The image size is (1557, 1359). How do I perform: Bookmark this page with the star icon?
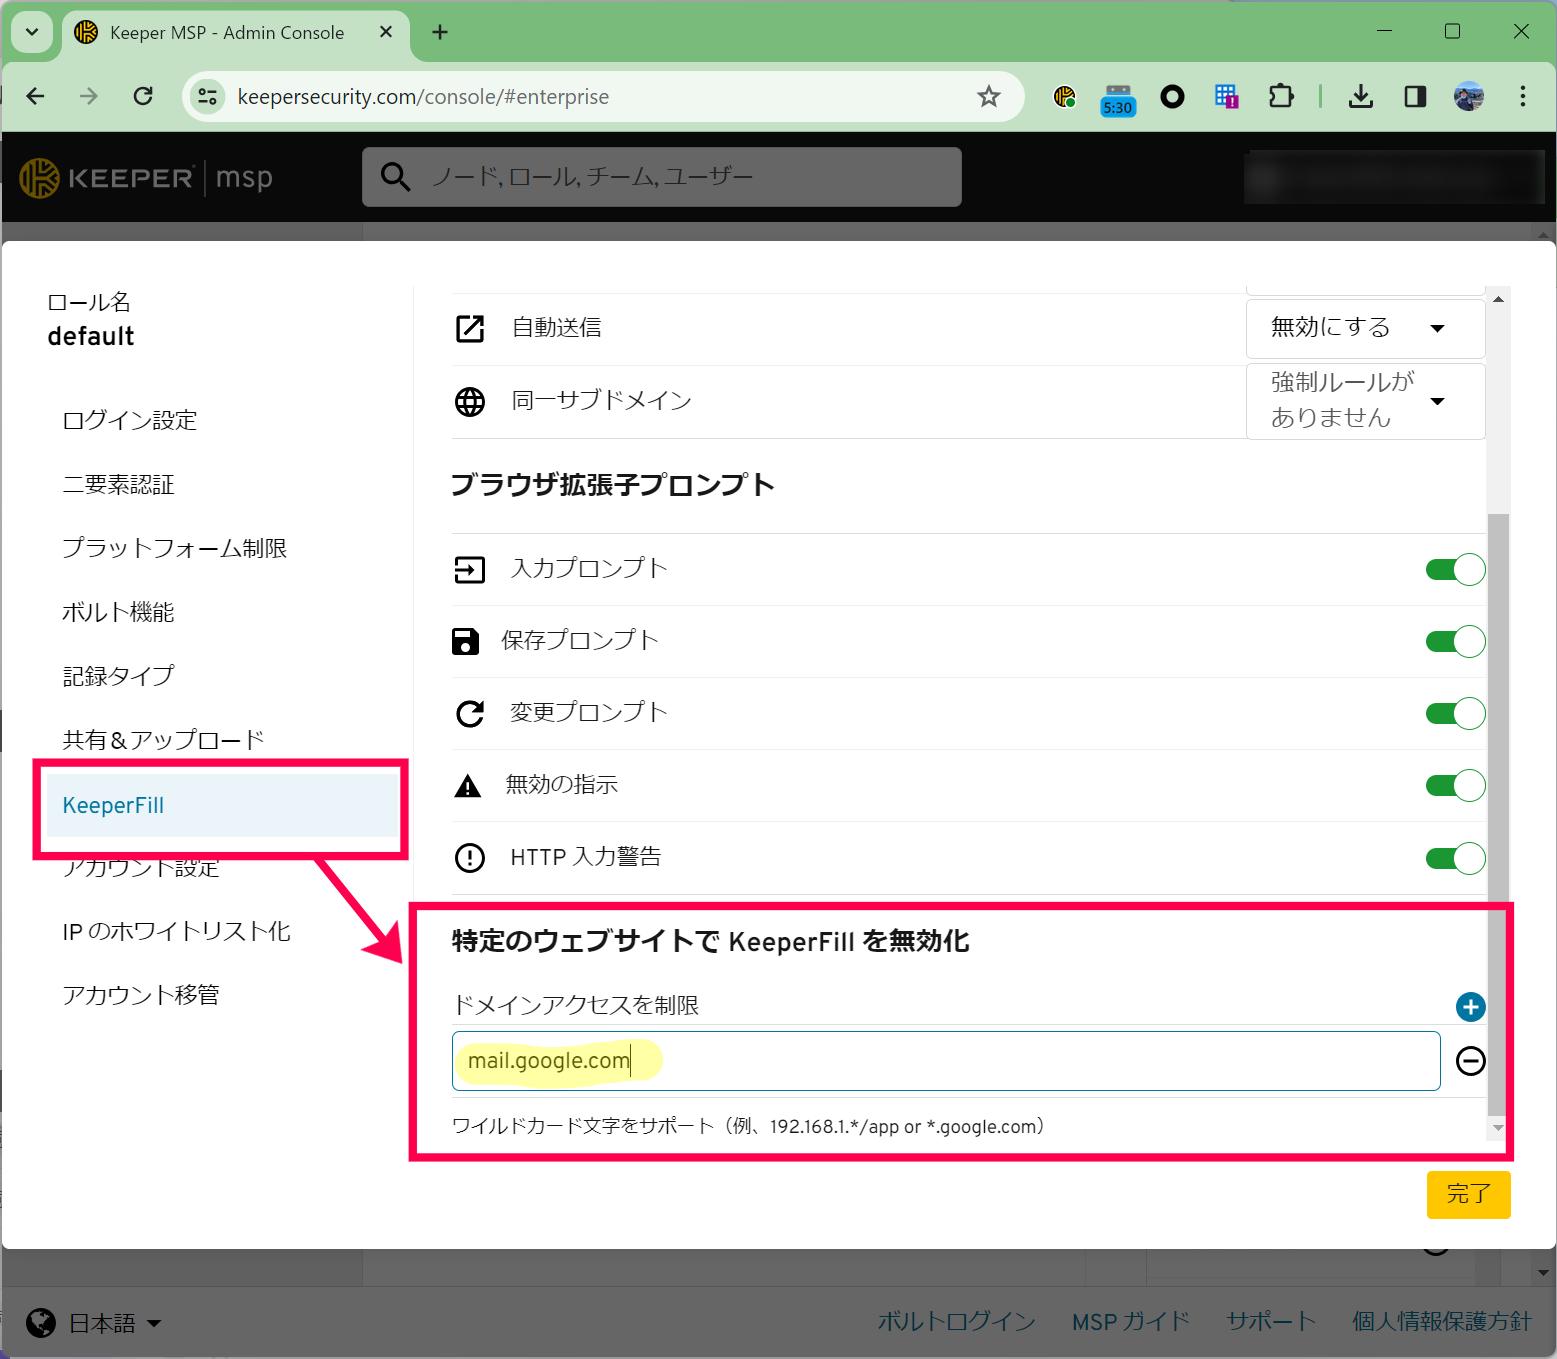989,96
